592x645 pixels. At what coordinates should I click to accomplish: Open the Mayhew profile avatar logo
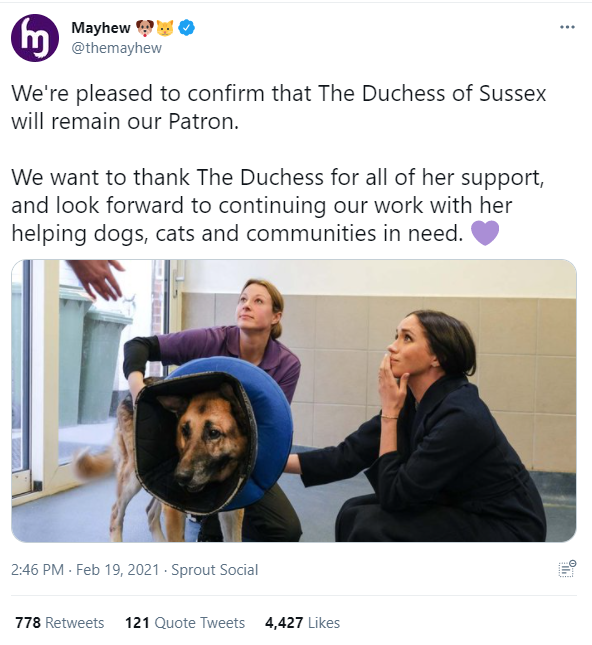pos(35,38)
